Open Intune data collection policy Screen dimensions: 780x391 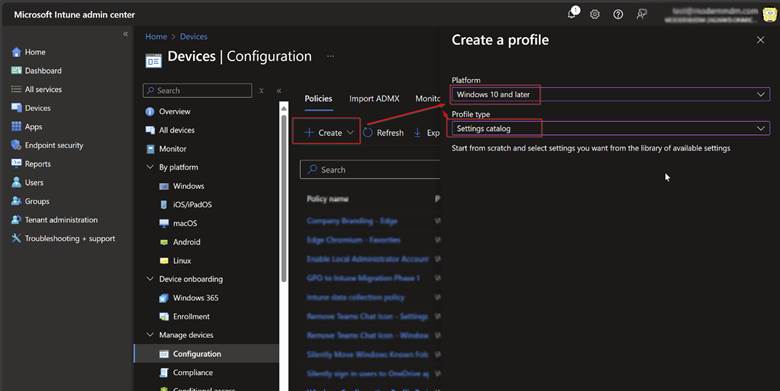[x=355, y=297]
